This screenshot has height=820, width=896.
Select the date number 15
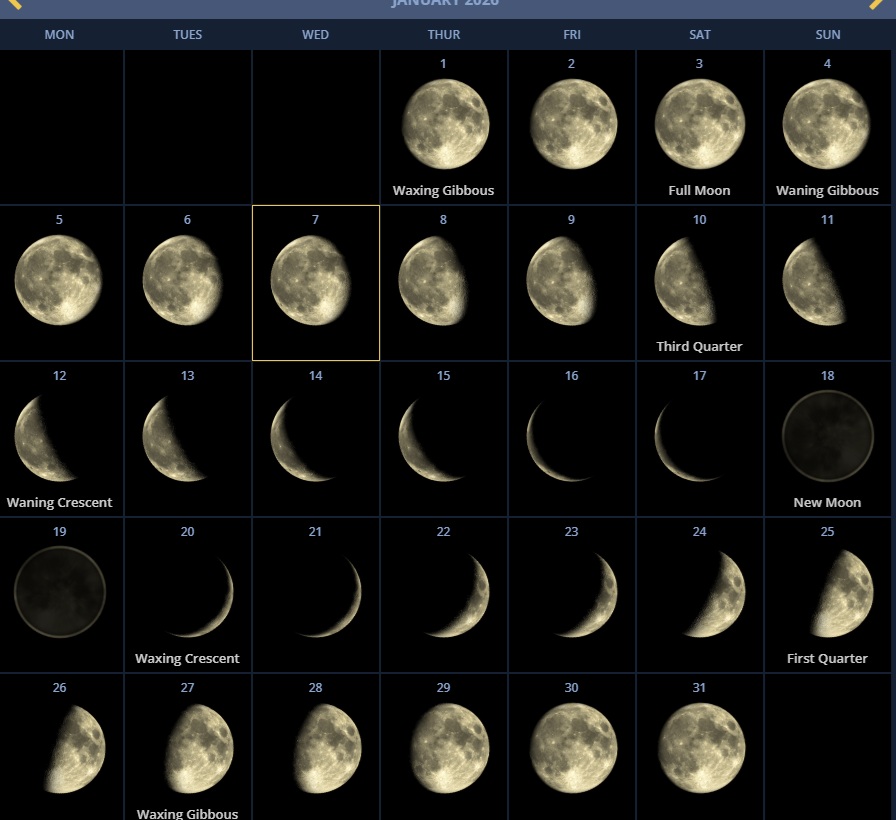443,376
